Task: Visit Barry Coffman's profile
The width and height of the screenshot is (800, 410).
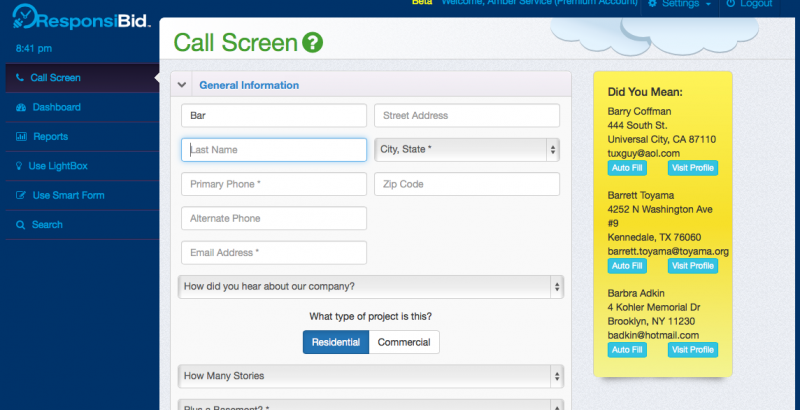Action: (693, 168)
